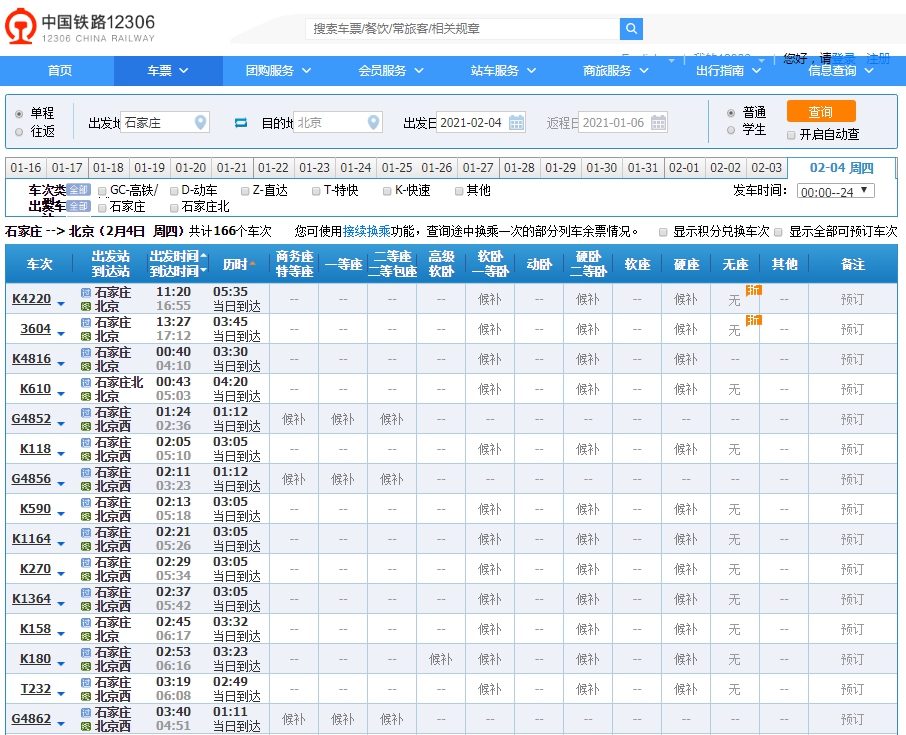The image size is (906, 735).
Task: Swap departure and destination stations icon
Action: 240,123
